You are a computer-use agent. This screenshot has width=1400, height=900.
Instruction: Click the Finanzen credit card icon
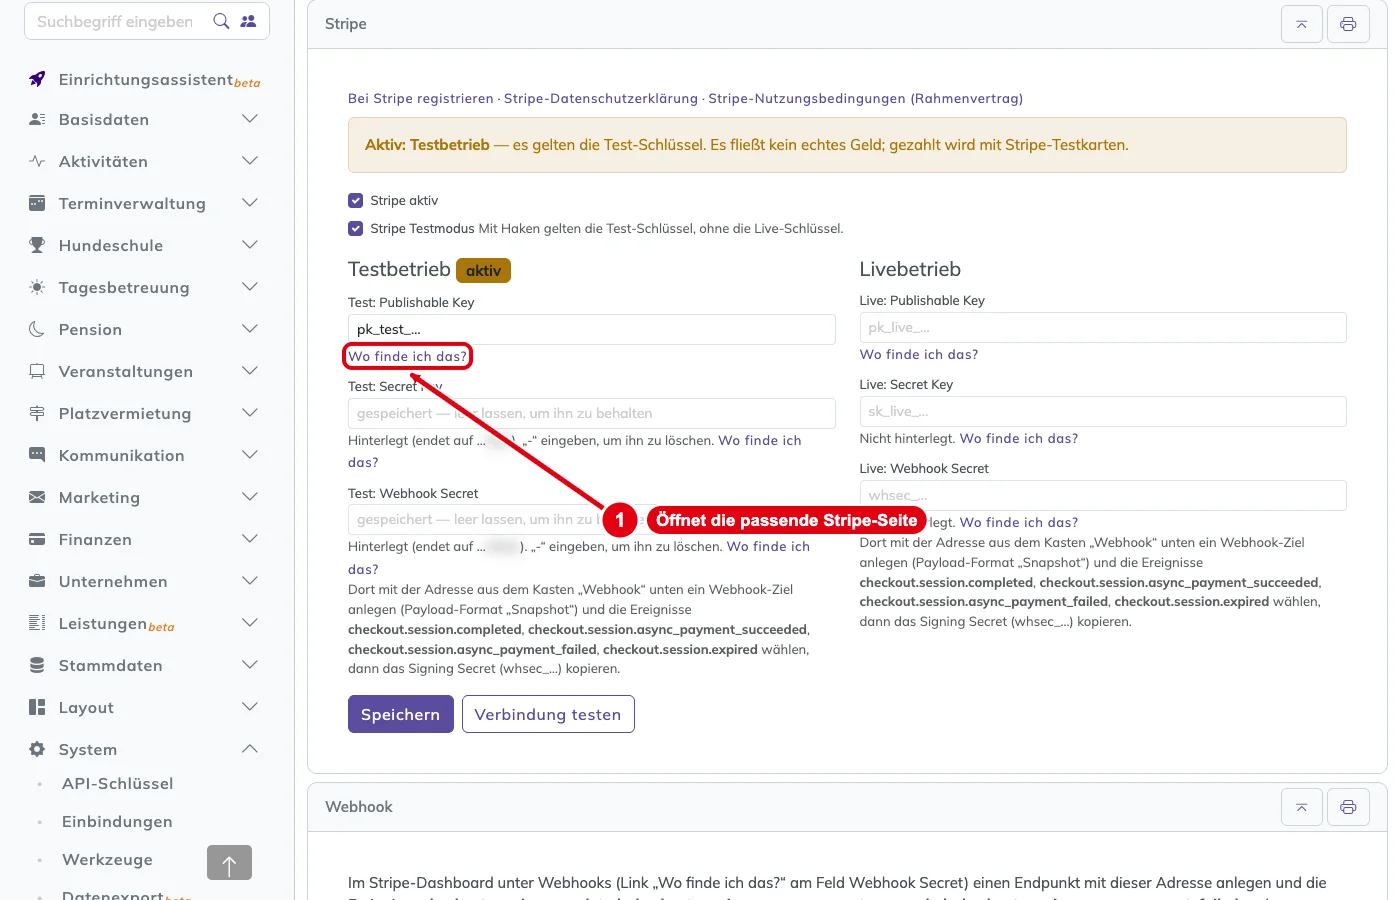point(37,539)
